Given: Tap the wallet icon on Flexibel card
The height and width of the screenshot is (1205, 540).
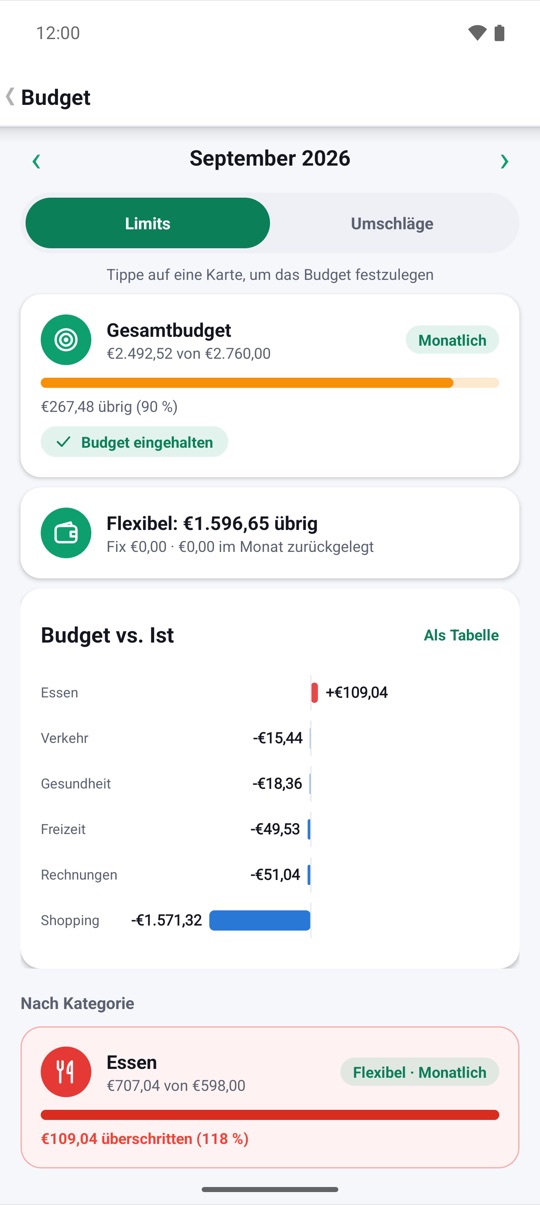Looking at the screenshot, I should point(66,533).
